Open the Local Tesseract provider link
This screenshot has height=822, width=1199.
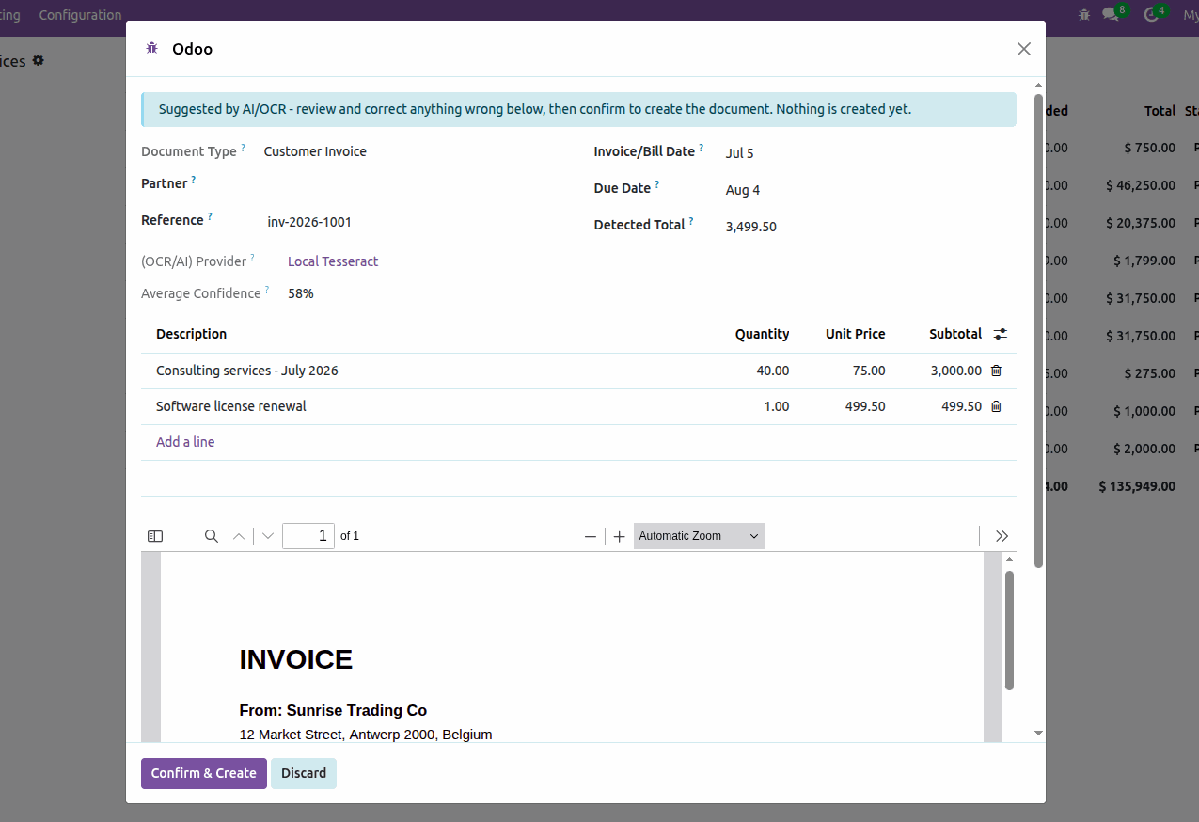point(333,262)
